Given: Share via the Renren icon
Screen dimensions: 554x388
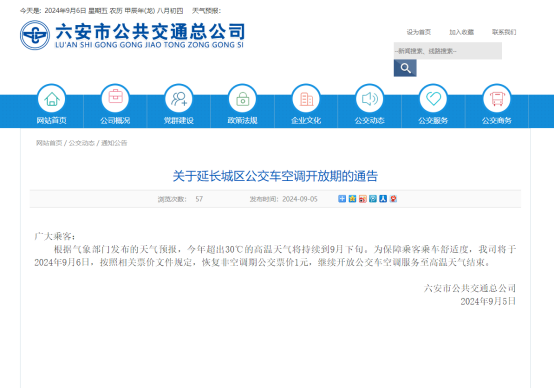Looking at the screenshot, I should (383, 199).
